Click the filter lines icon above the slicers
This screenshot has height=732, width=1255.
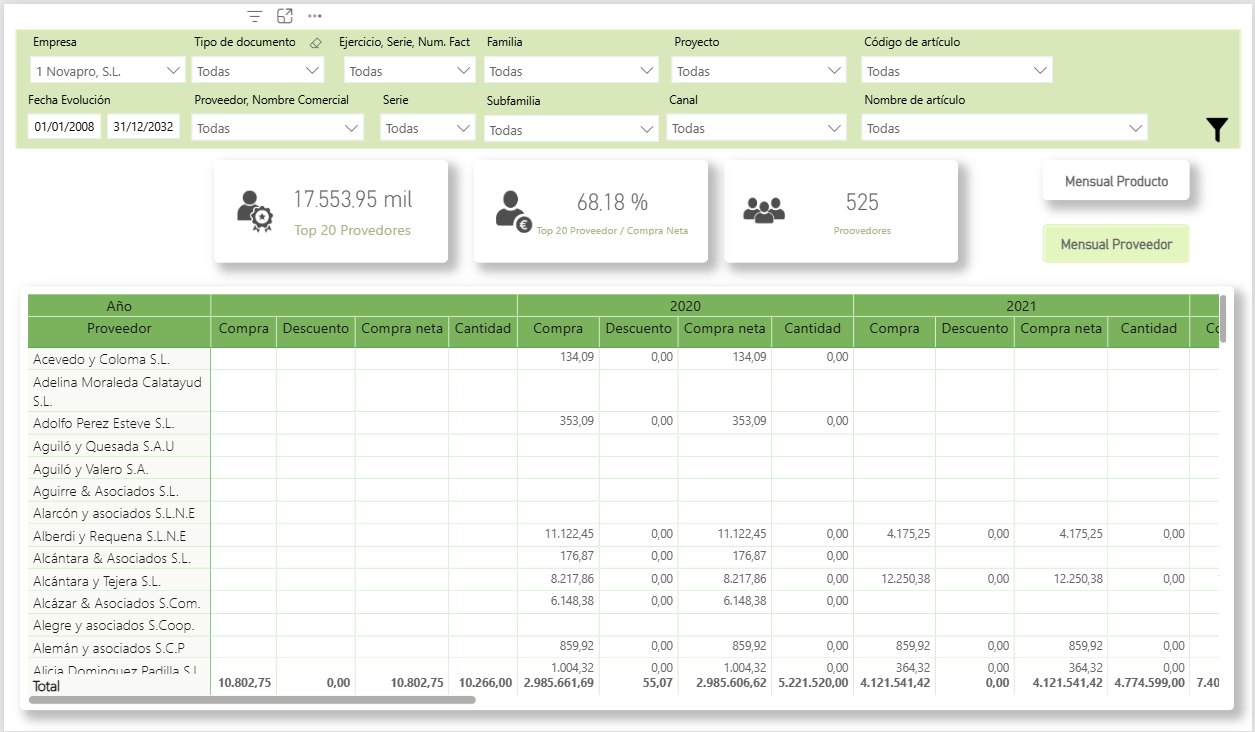click(x=255, y=16)
